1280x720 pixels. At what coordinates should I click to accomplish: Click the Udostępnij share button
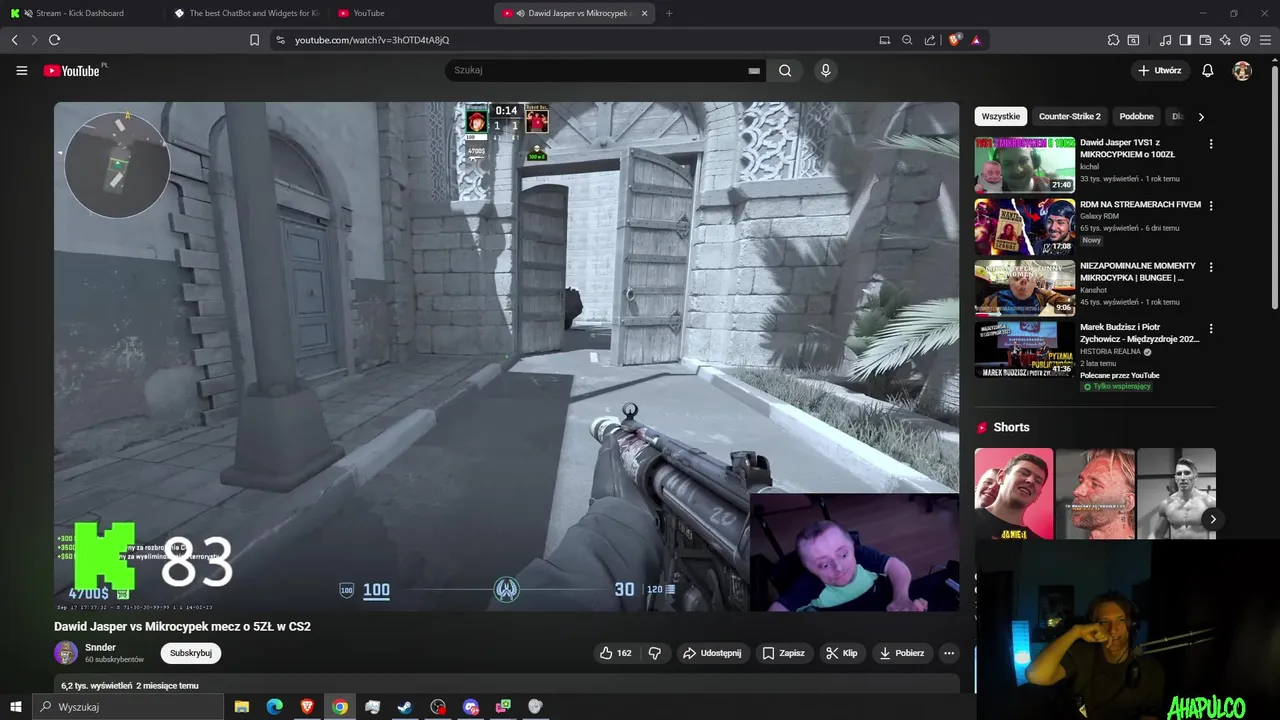tap(712, 653)
